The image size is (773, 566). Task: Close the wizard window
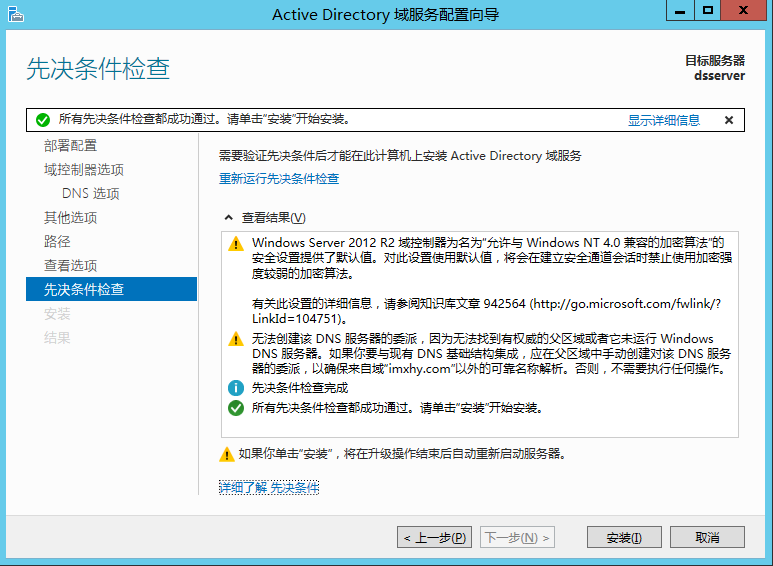point(743,10)
